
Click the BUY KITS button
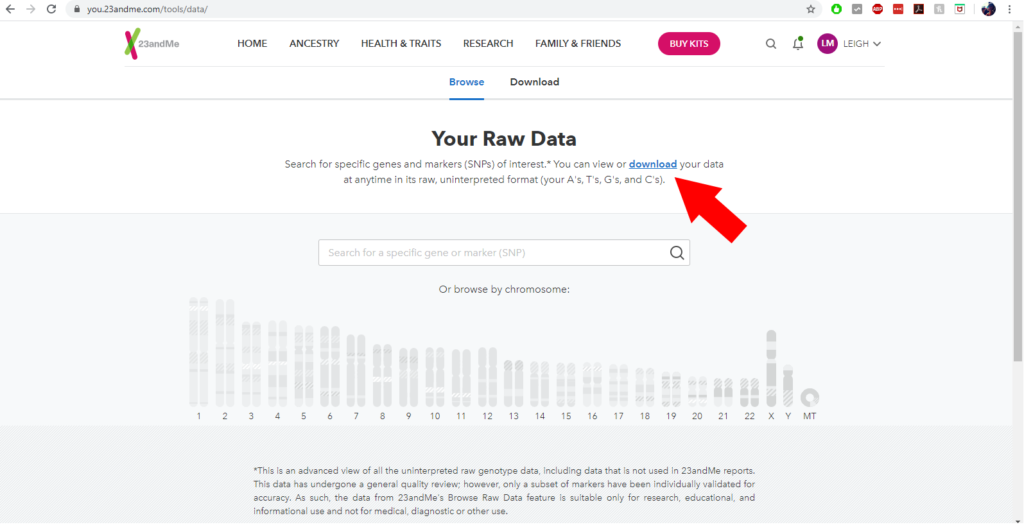pyautogui.click(x=689, y=44)
